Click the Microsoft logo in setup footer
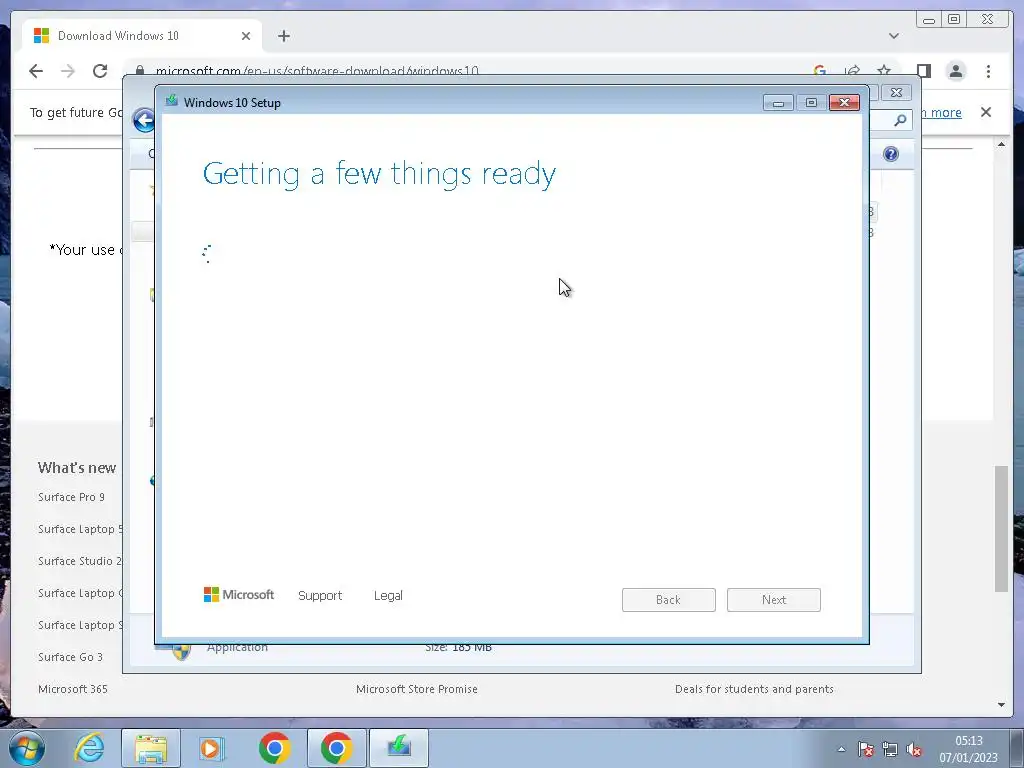Screen dimensions: 1024x768 239,594
